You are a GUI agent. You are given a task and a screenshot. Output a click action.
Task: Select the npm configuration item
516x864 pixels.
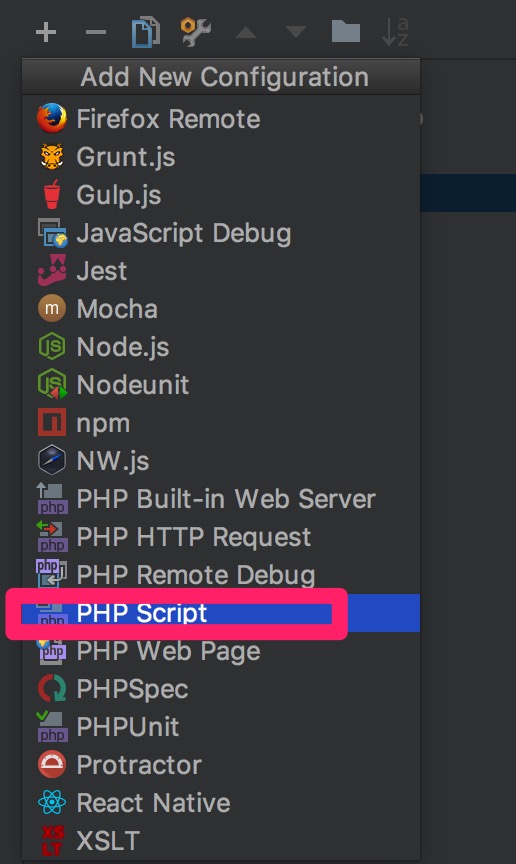(221, 423)
